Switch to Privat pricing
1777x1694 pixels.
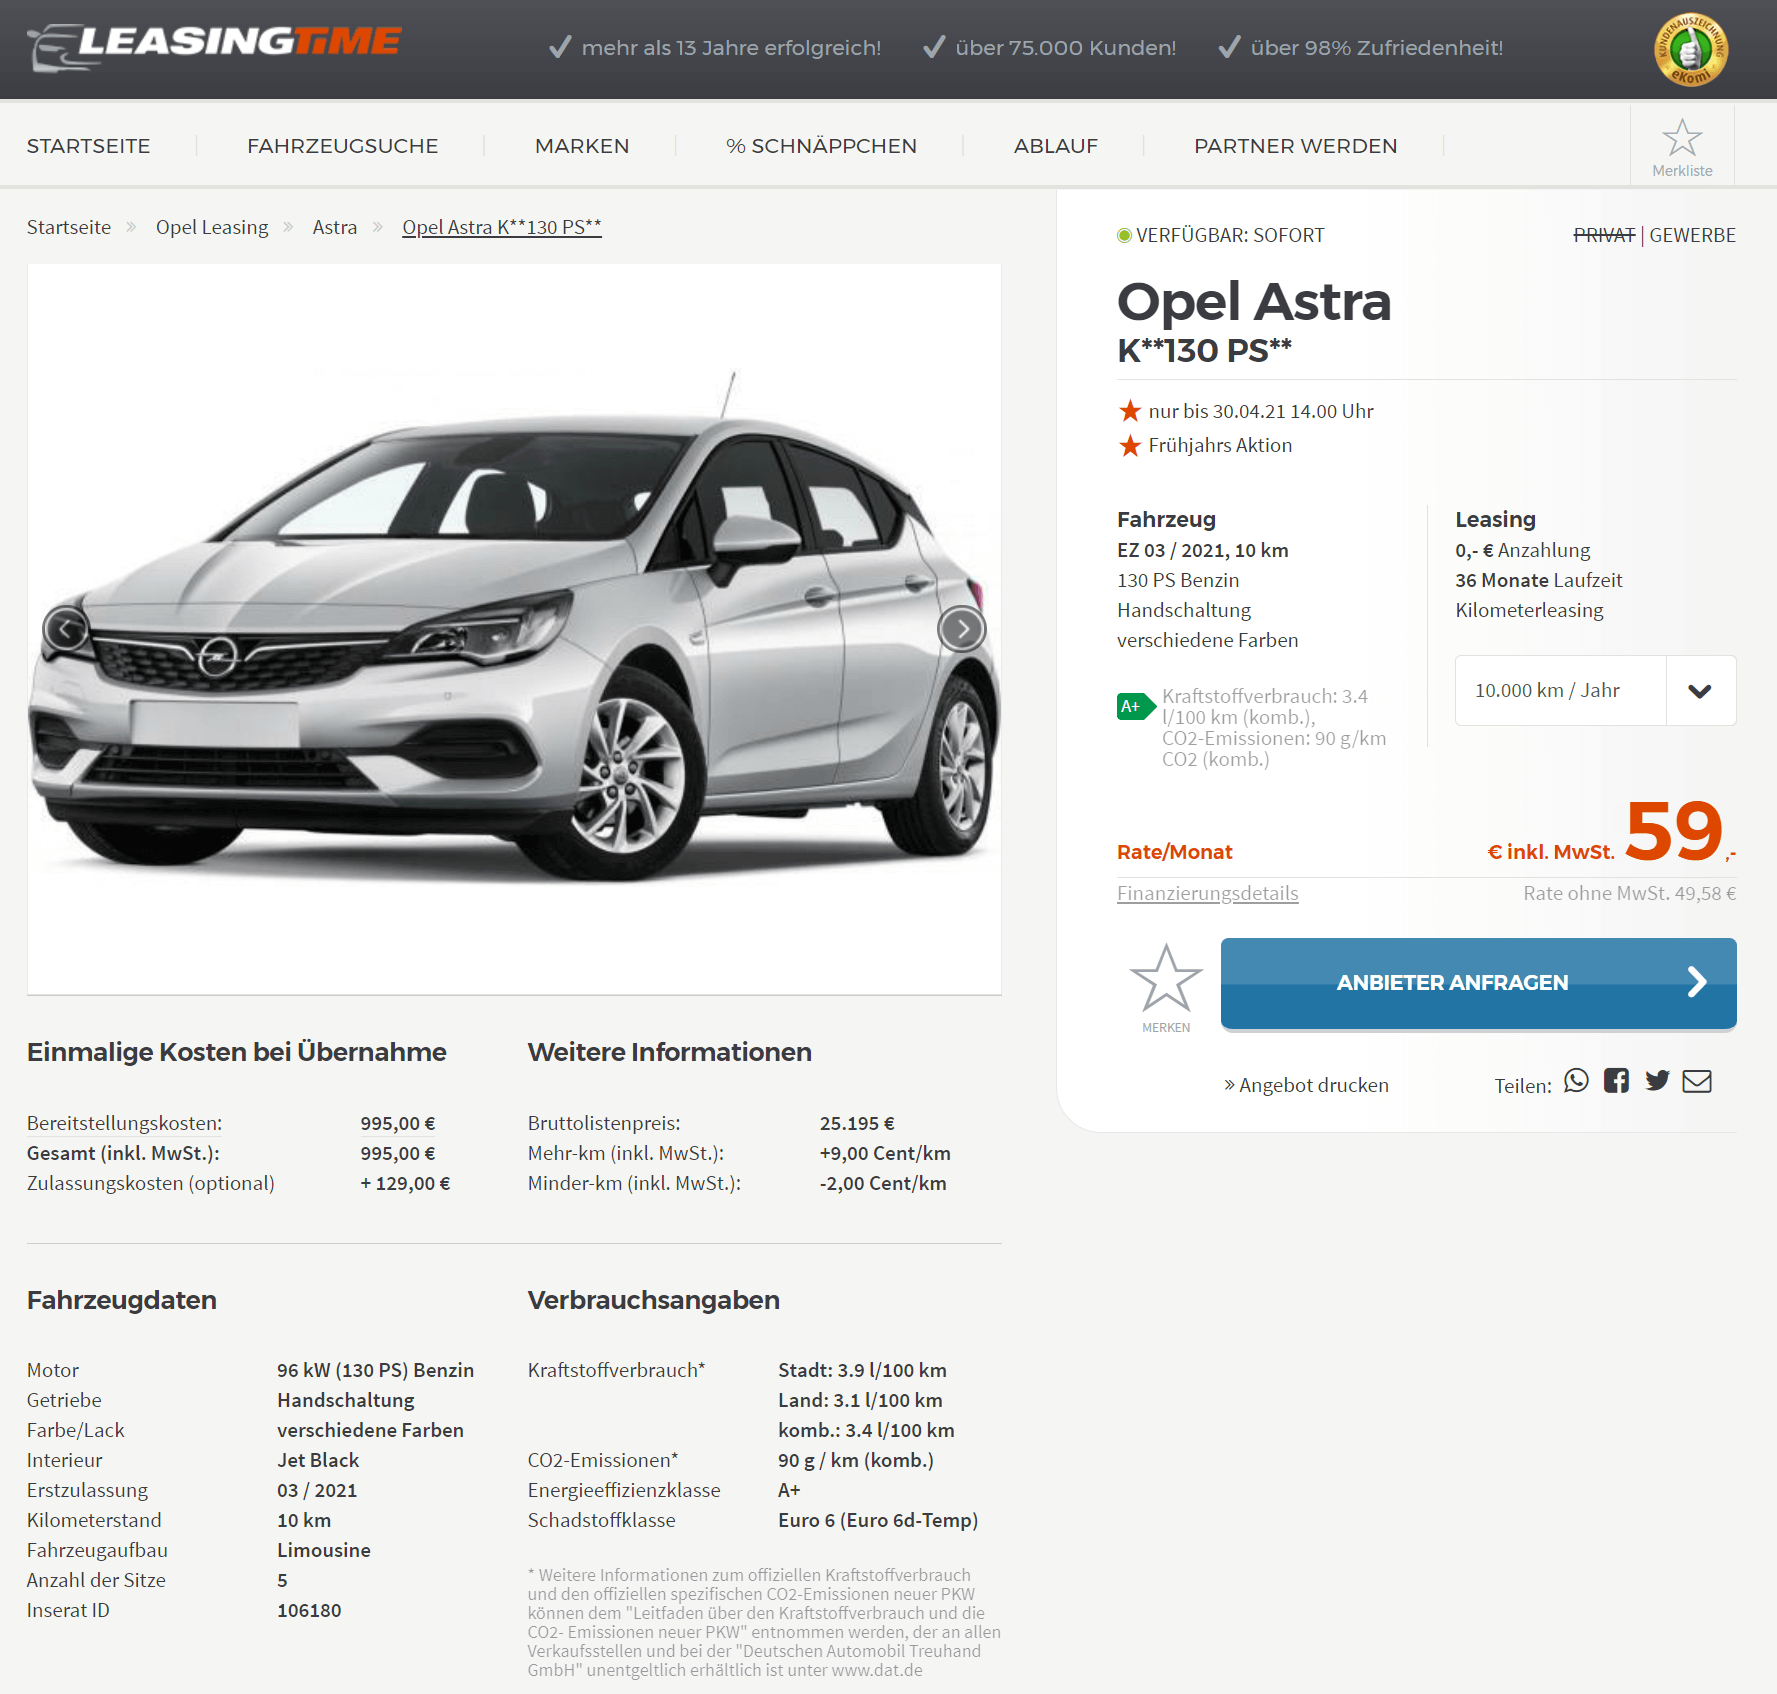1604,235
